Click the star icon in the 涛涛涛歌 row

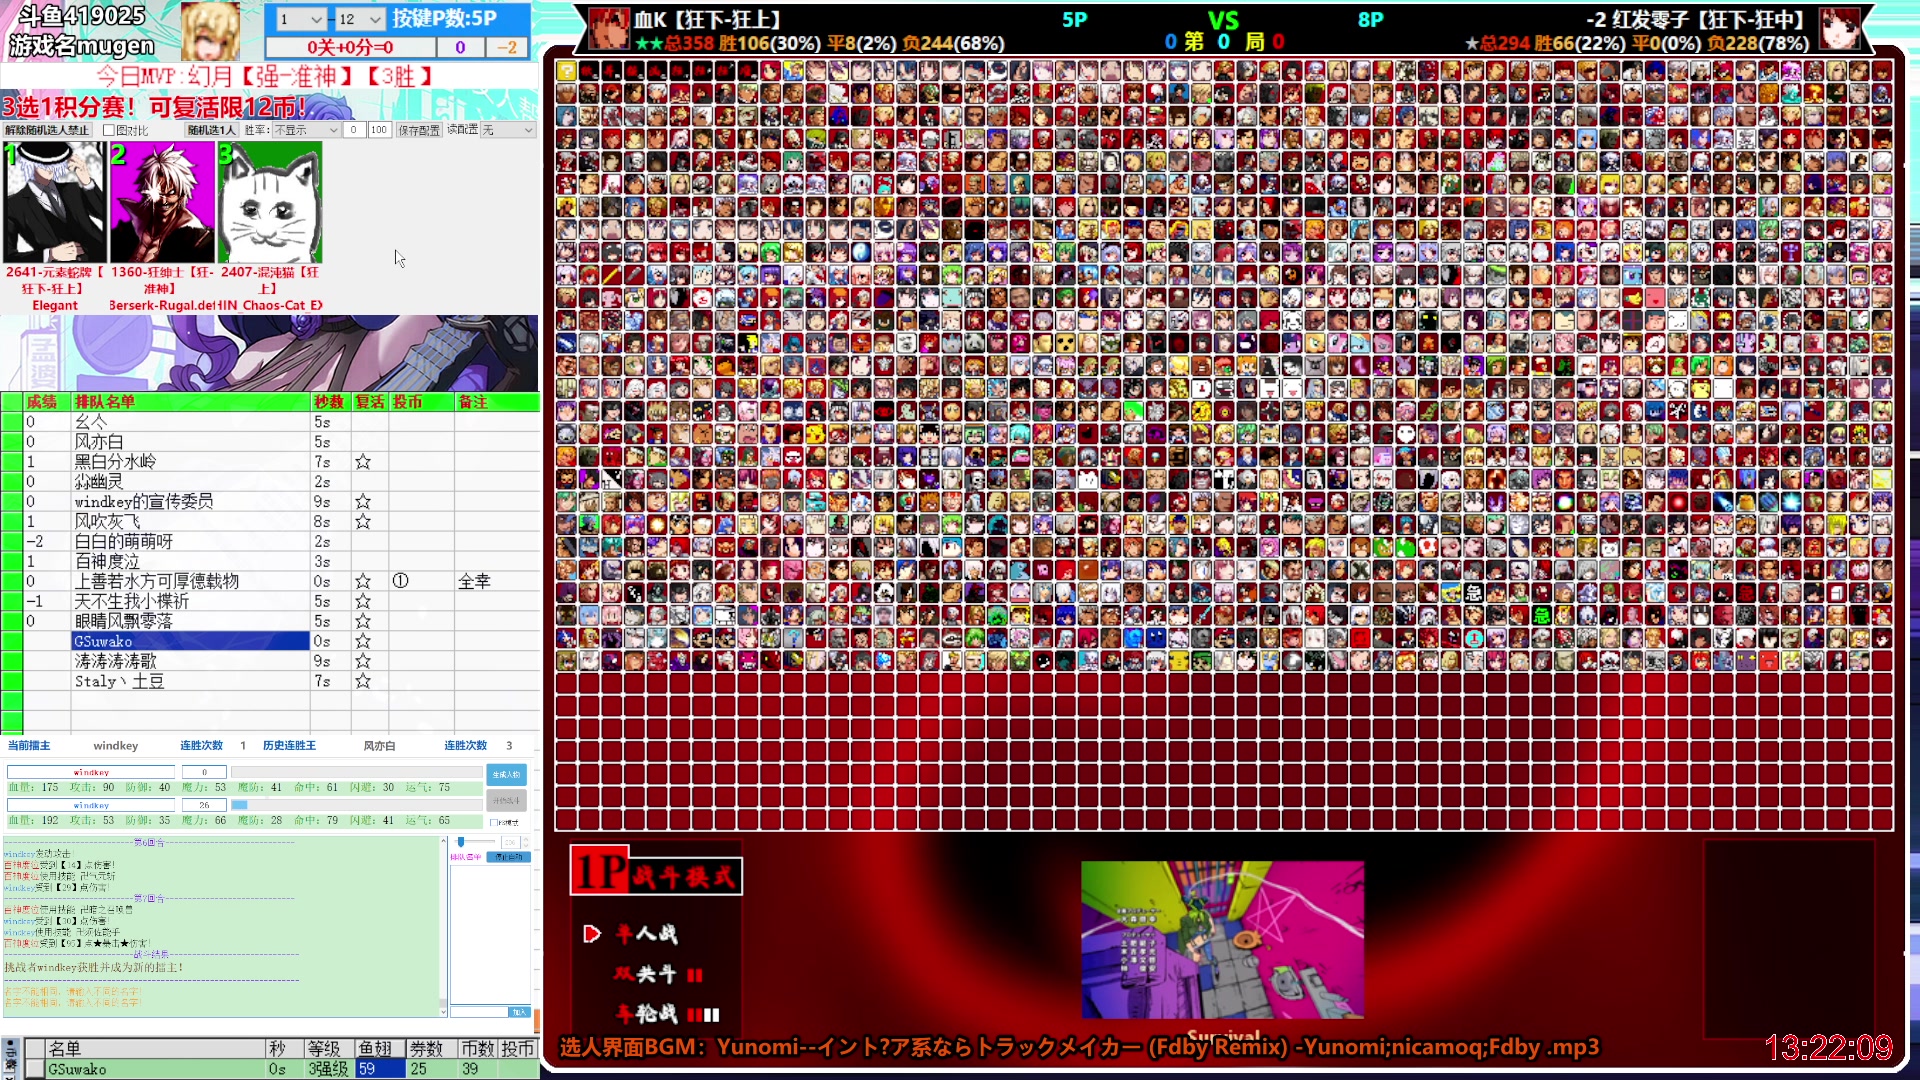363,662
